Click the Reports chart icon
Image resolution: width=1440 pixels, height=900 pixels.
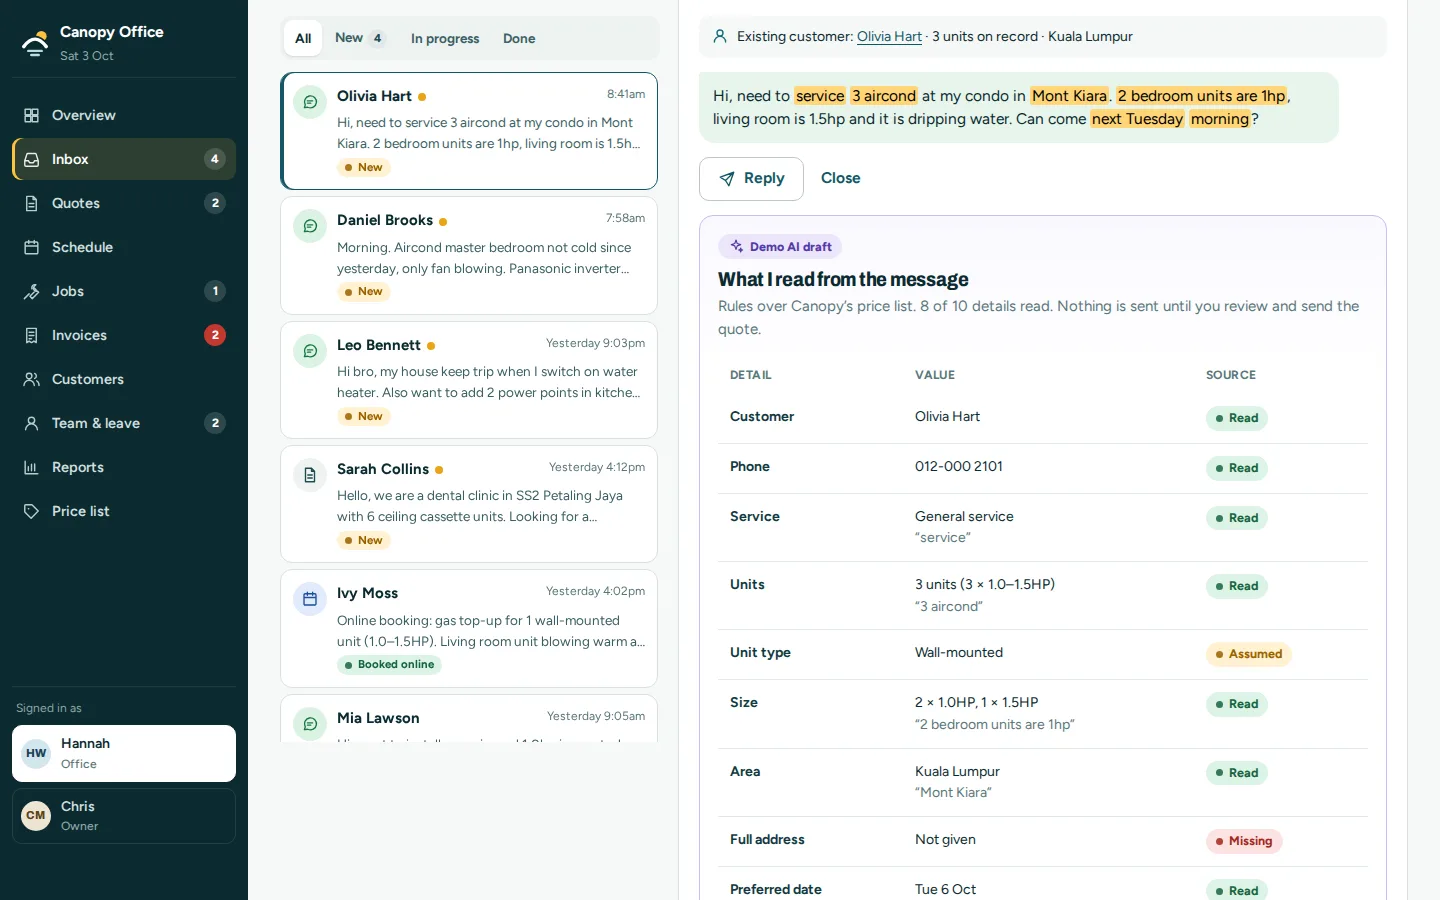tap(32, 467)
